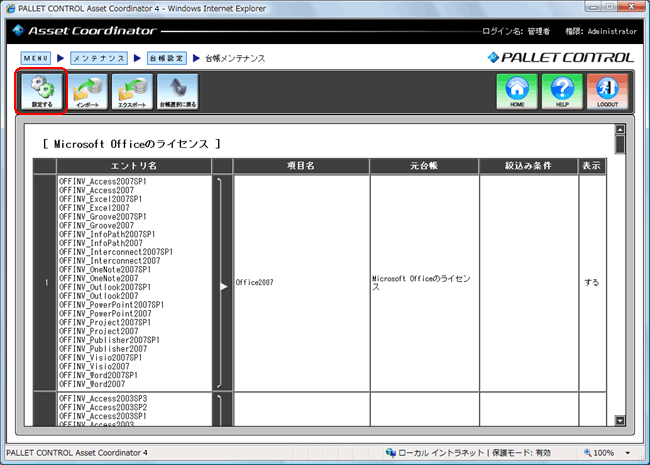This screenshot has height=465, width=650.
Task: Select entry OFFINV_OneNote2007
Action: click(x=99, y=278)
